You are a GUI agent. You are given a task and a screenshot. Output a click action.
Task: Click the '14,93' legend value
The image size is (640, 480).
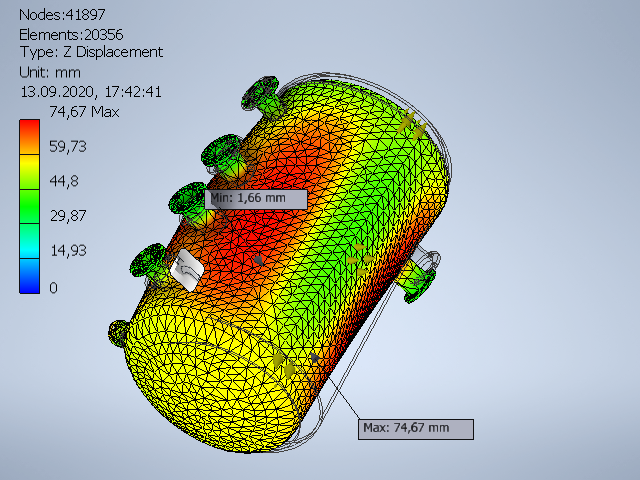(68, 251)
